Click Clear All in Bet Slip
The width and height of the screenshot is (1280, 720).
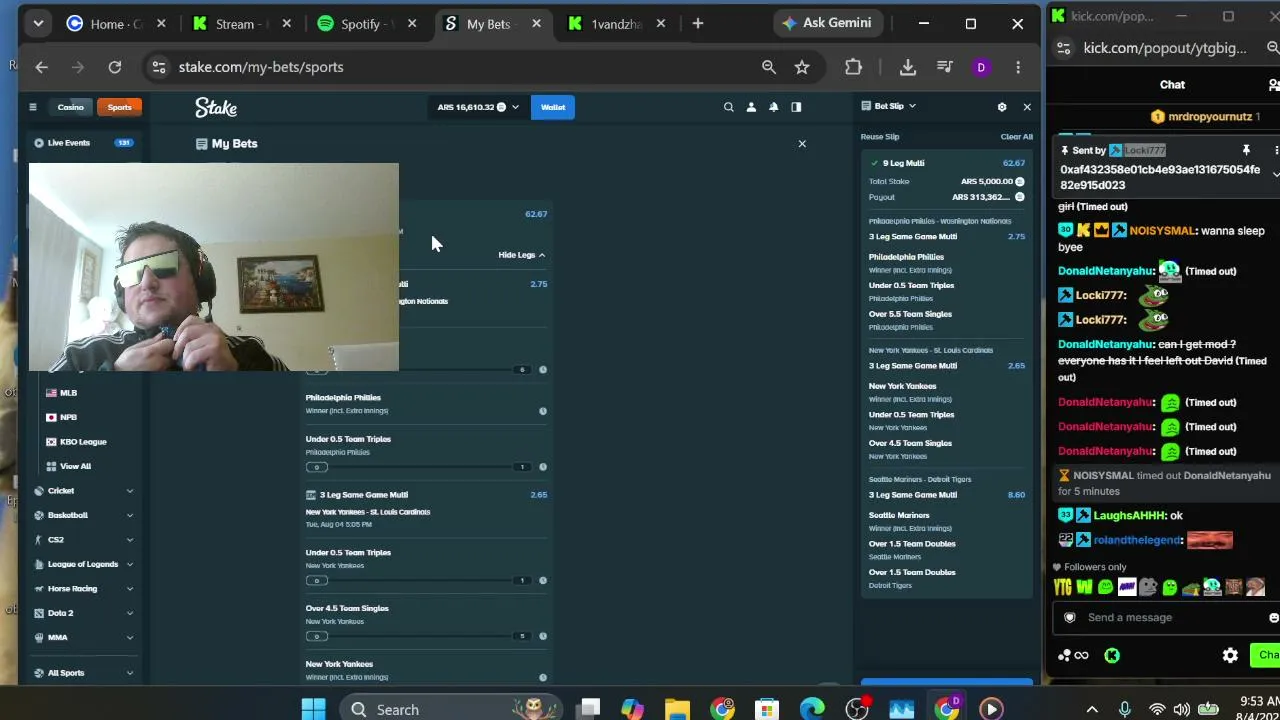pyautogui.click(x=1016, y=137)
